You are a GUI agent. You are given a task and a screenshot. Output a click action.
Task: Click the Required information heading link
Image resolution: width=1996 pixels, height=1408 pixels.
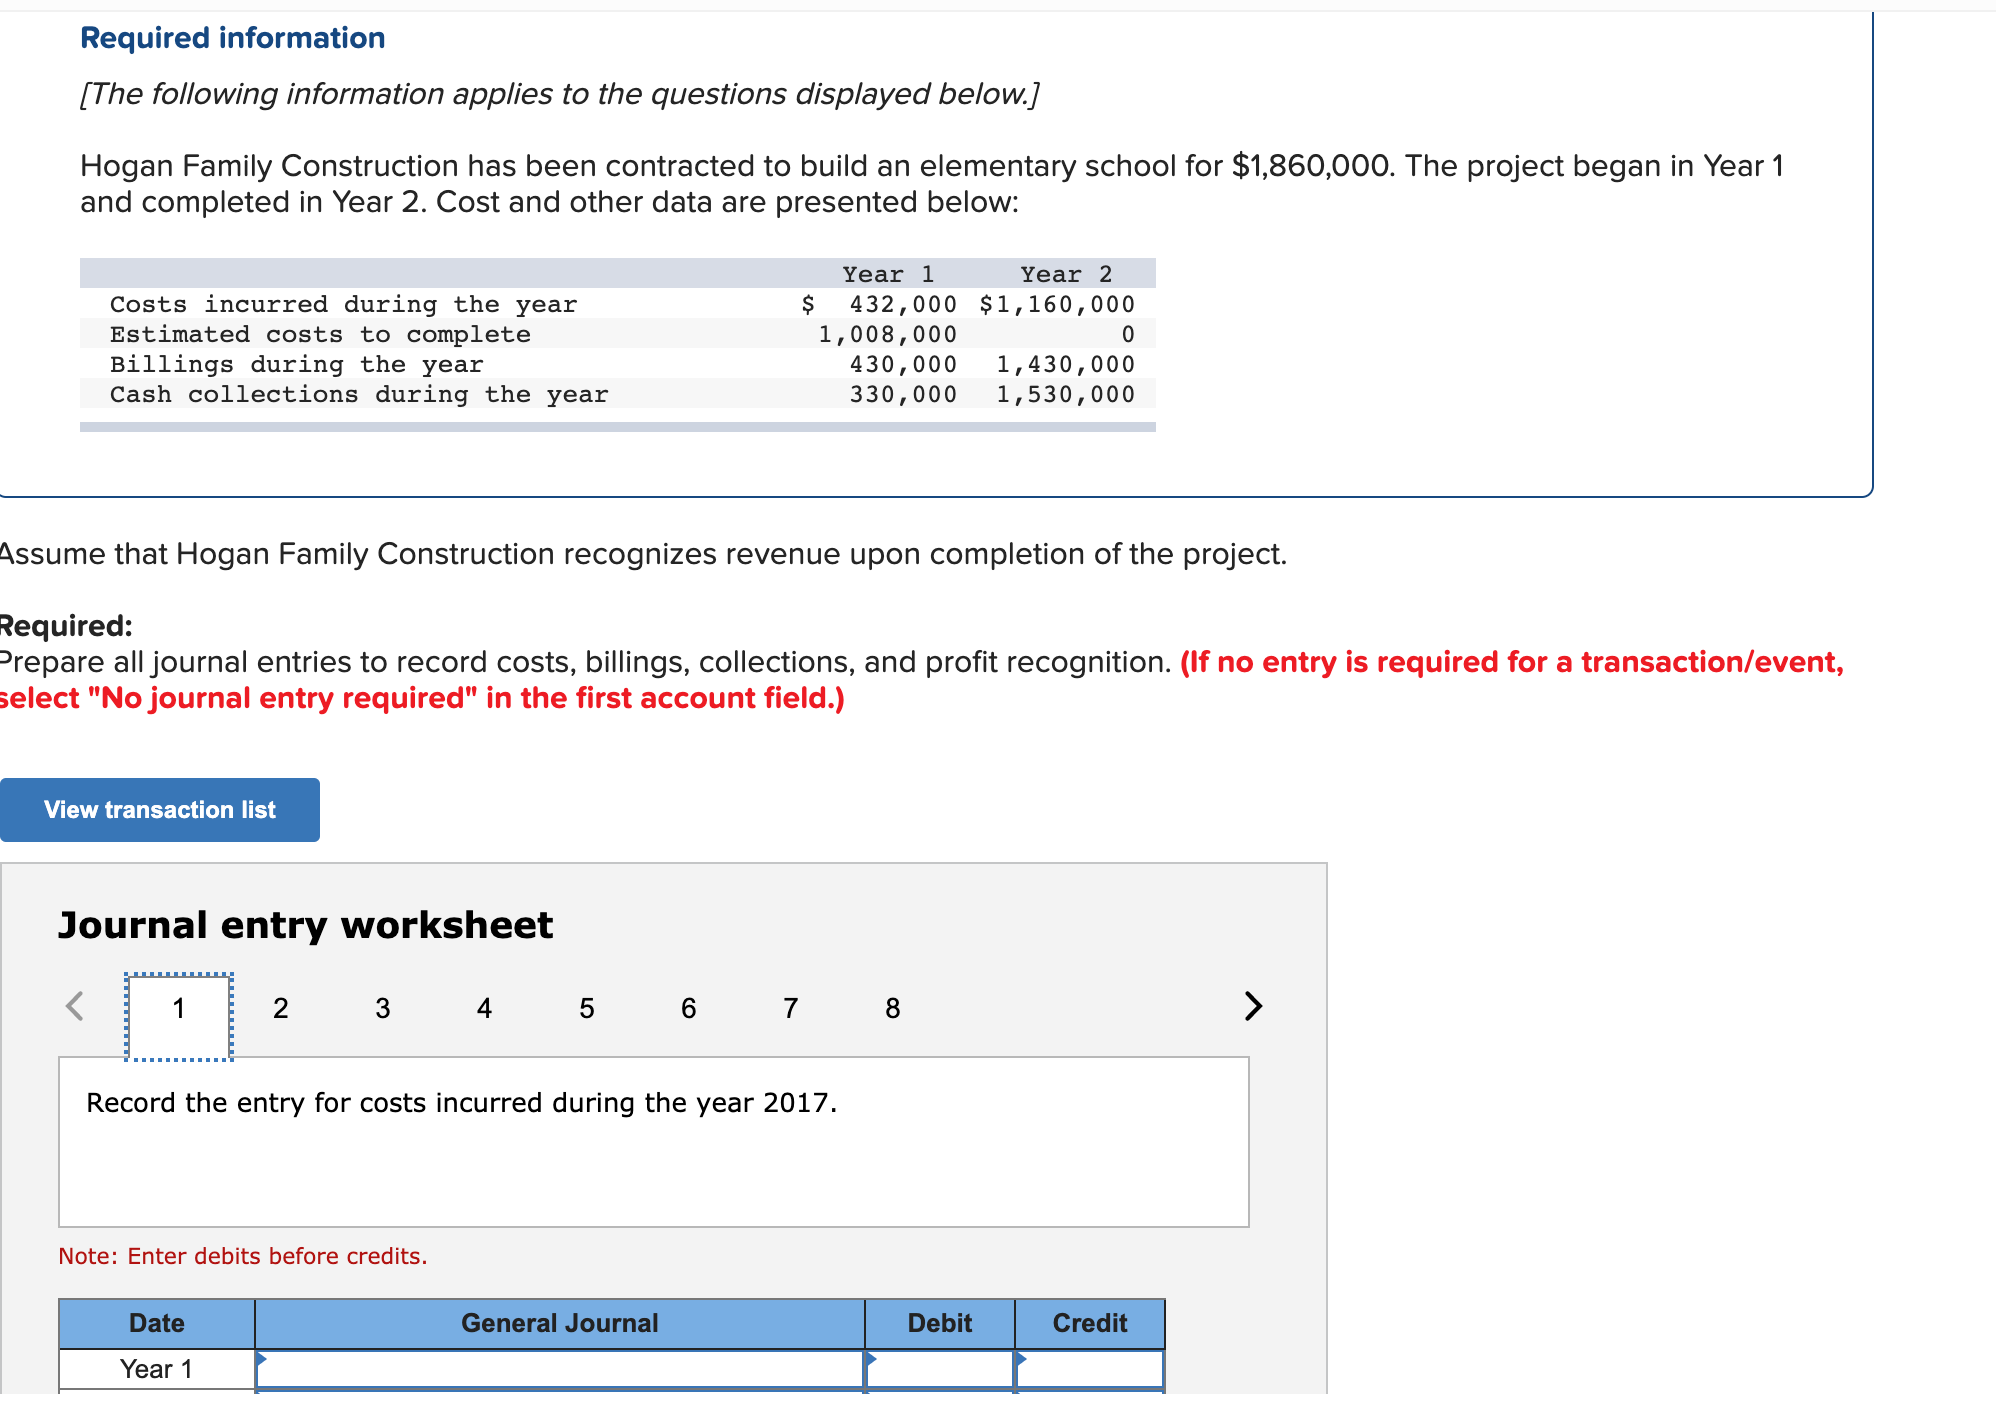233,37
